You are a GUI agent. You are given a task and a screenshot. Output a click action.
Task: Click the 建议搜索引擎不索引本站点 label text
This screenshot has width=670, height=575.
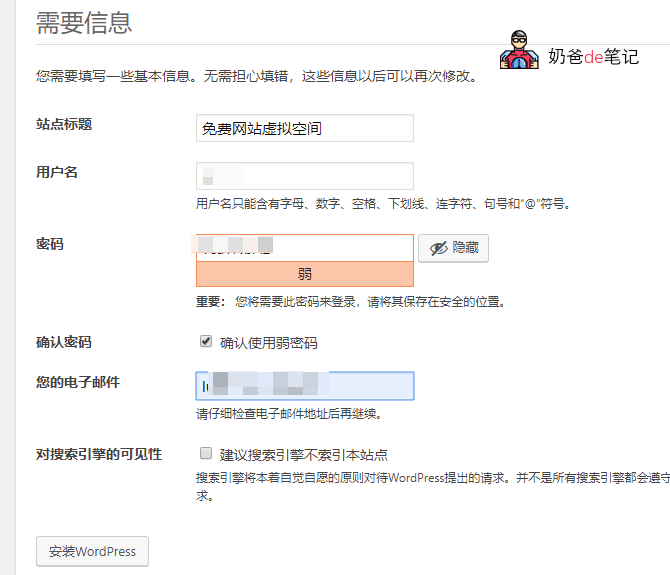(304, 454)
